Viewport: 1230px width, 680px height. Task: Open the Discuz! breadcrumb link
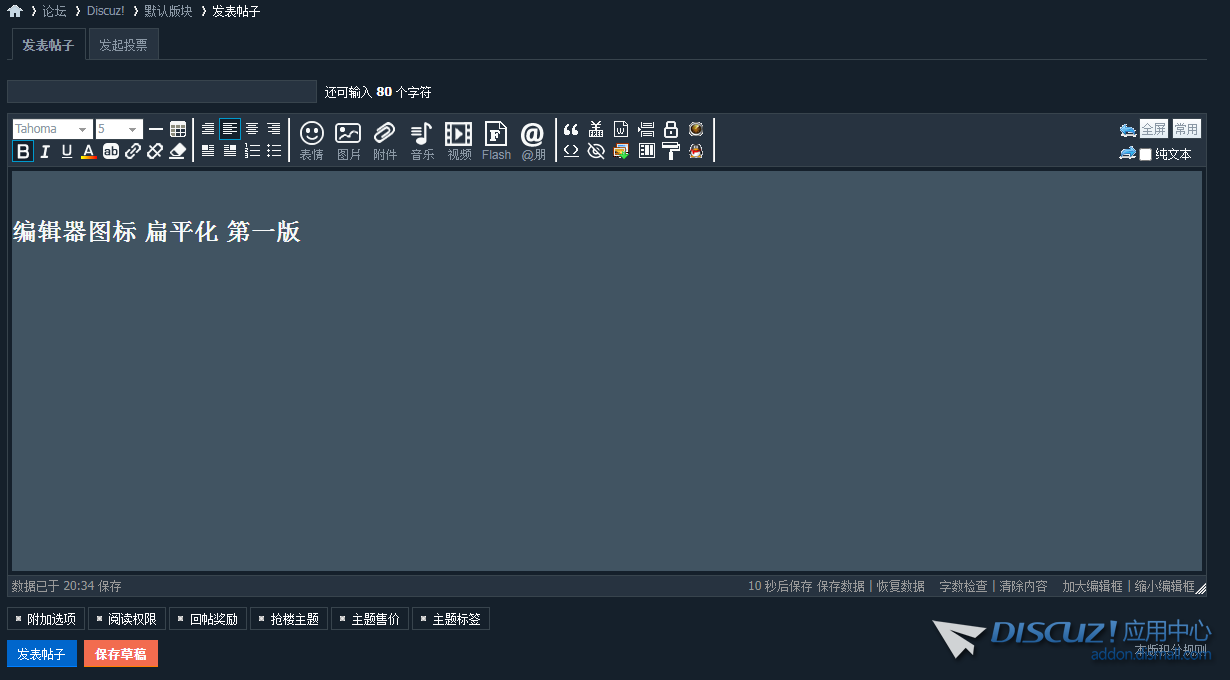[105, 11]
